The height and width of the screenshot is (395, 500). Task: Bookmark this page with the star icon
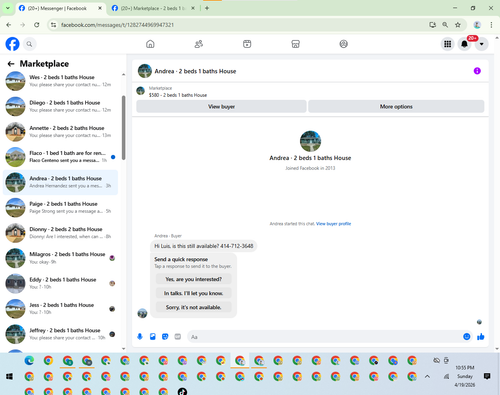tap(458, 25)
